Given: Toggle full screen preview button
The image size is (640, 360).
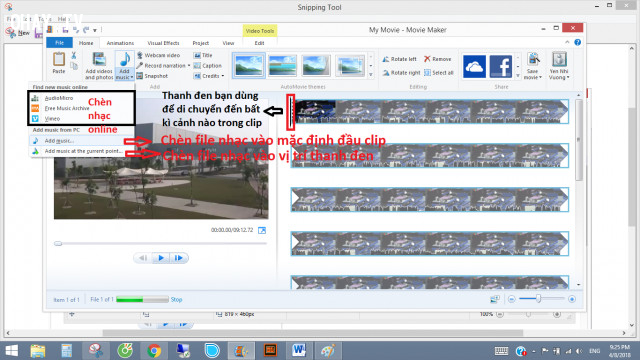Looking at the screenshot, I should 262,231.
